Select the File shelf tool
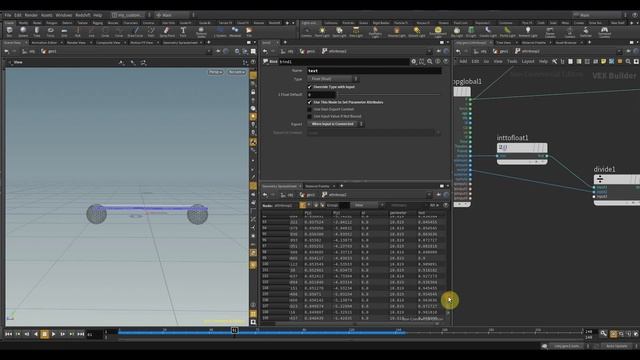The image size is (640, 360). 249,31
